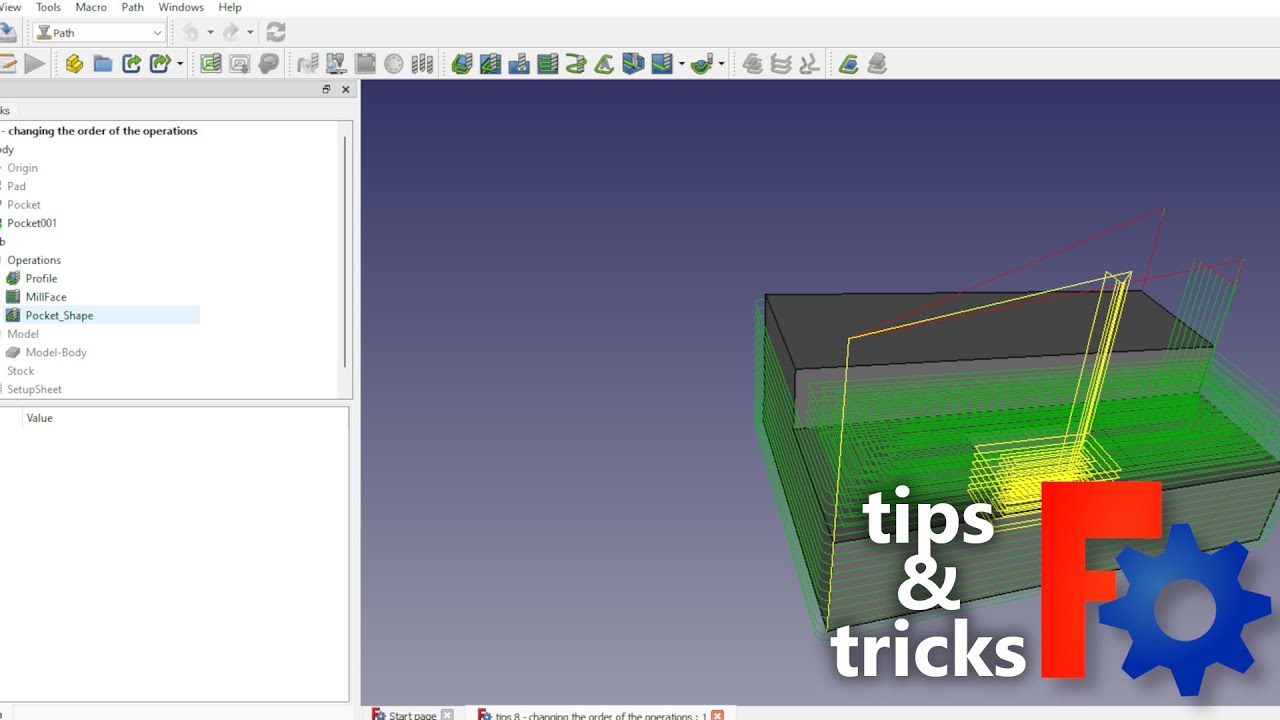The width and height of the screenshot is (1280, 720).
Task: Open the Engrave operations dropdown arrow
Action: click(x=681, y=64)
